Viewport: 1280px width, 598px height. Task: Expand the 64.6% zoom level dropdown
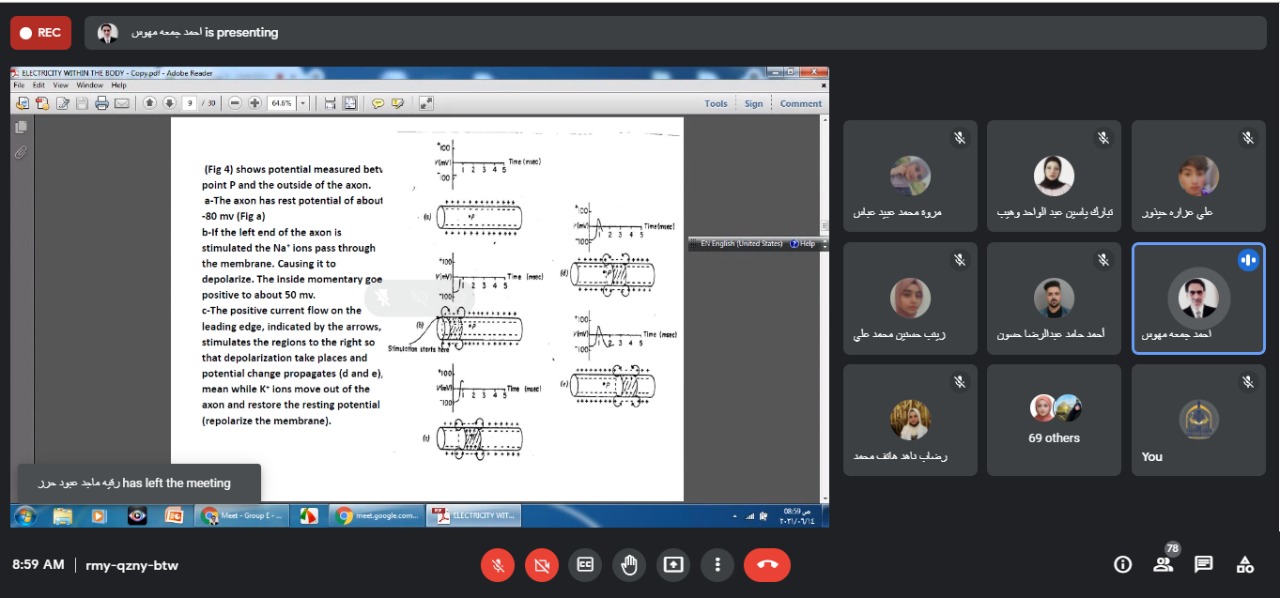303,103
